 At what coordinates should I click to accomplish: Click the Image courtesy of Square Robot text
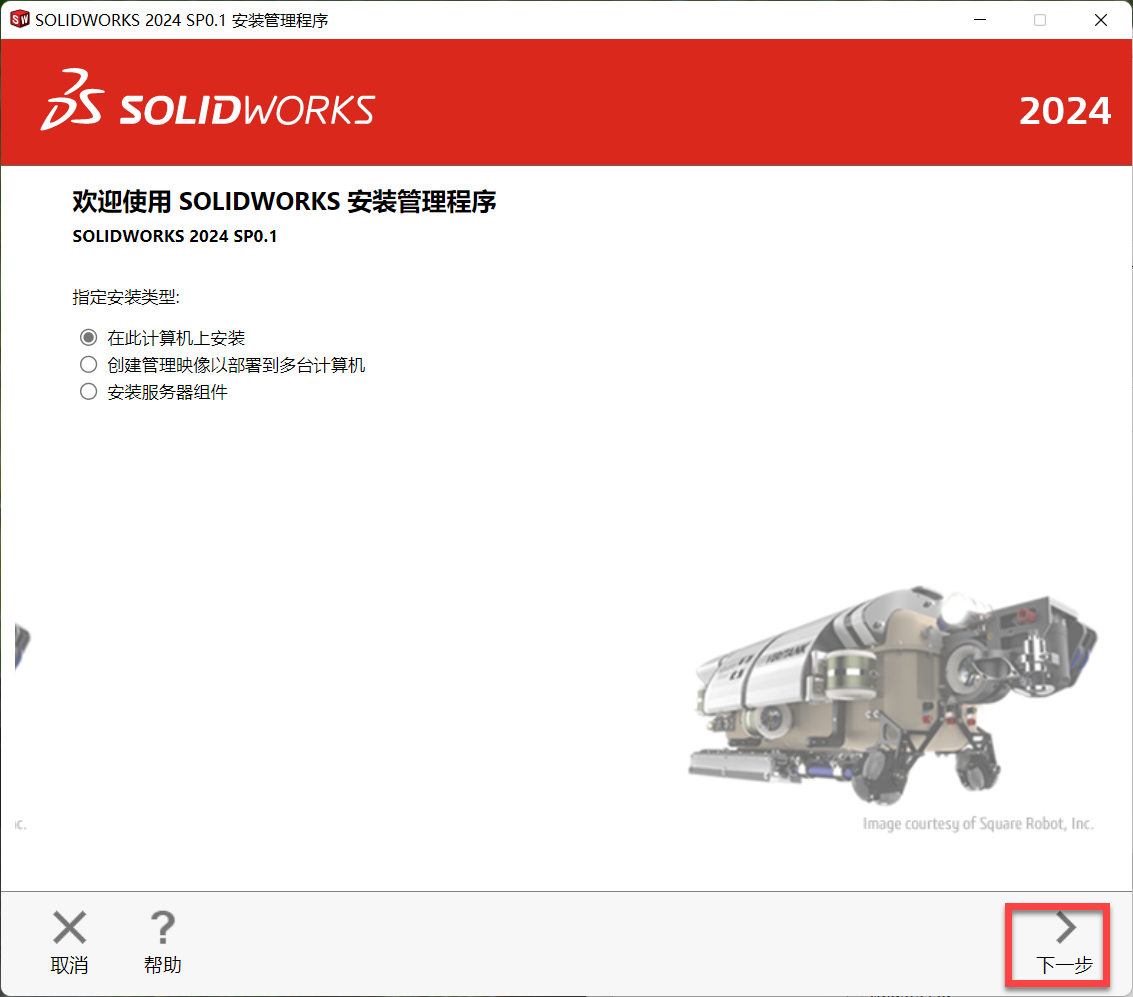pos(977,824)
